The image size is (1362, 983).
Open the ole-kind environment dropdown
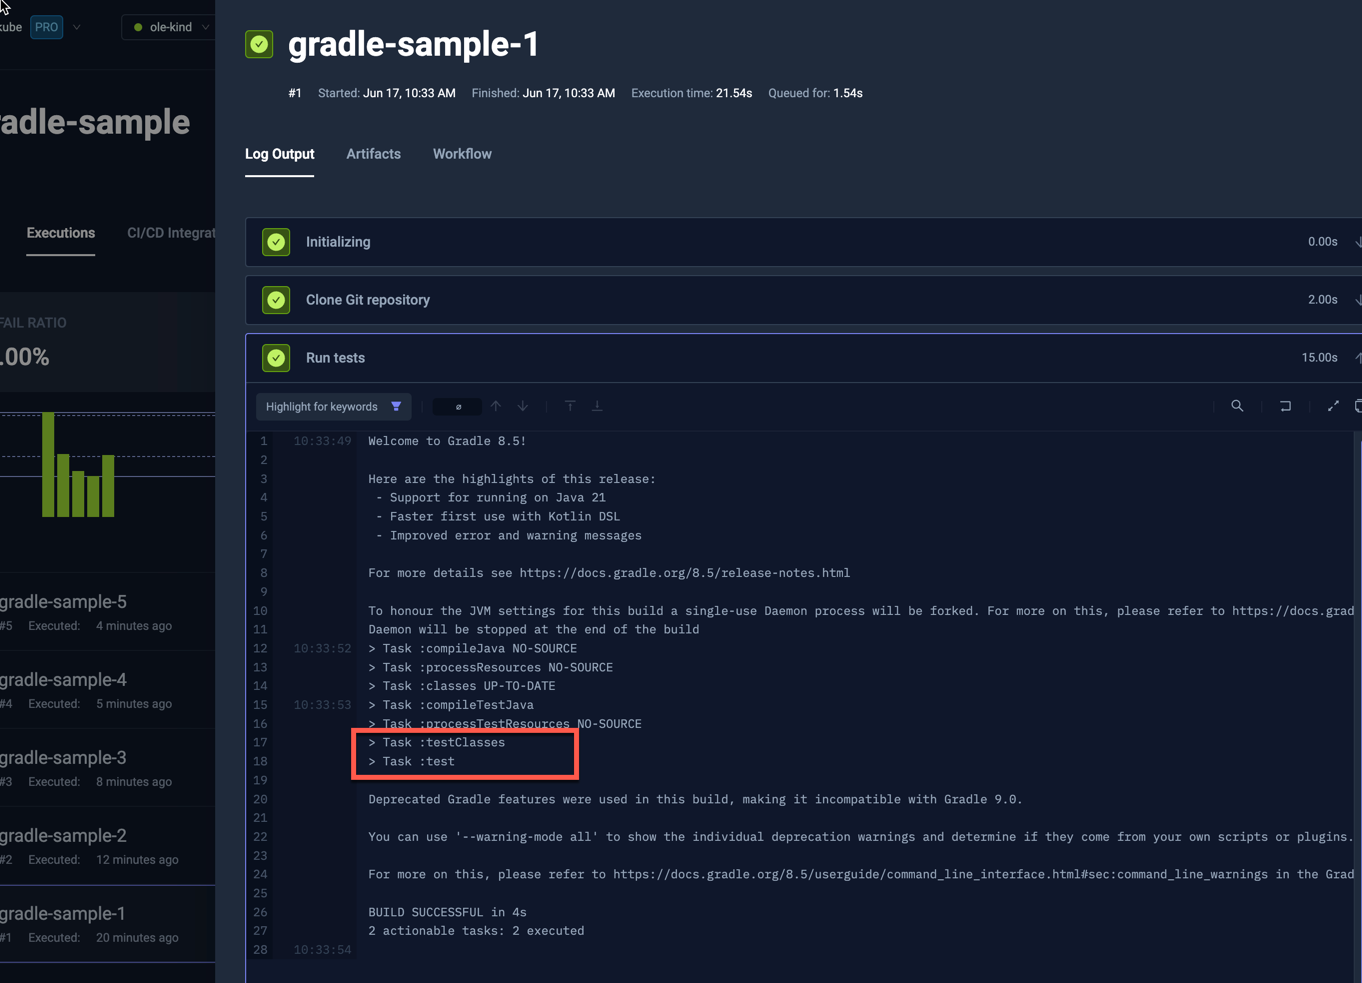[167, 27]
